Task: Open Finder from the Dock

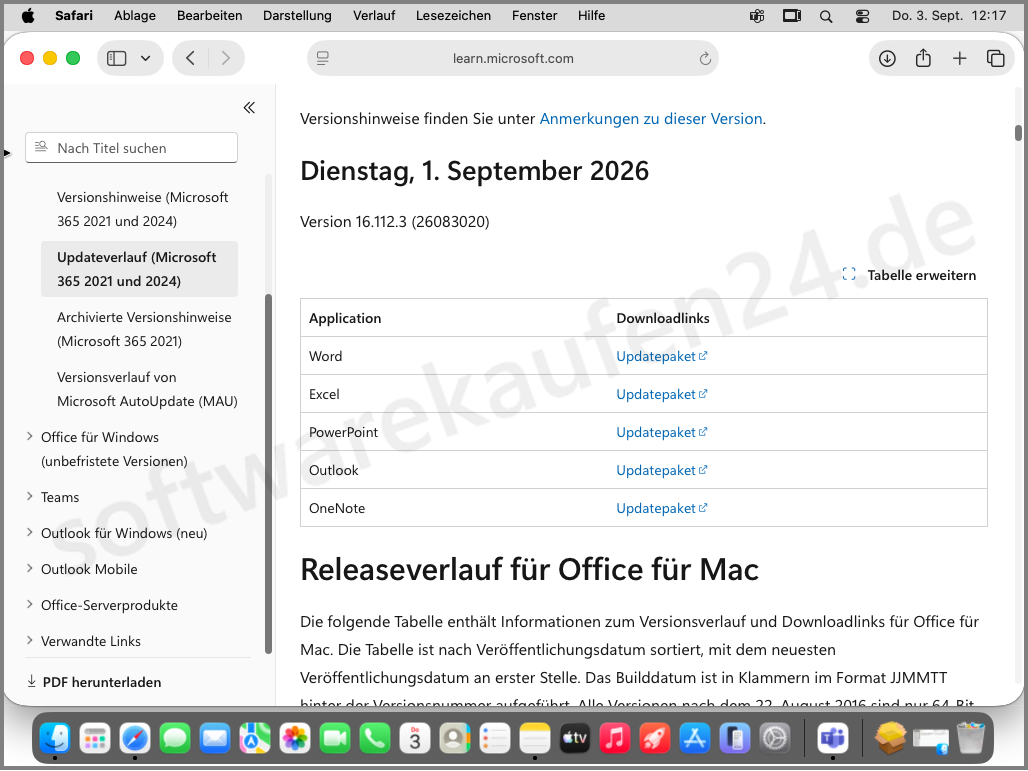Action: 55,739
